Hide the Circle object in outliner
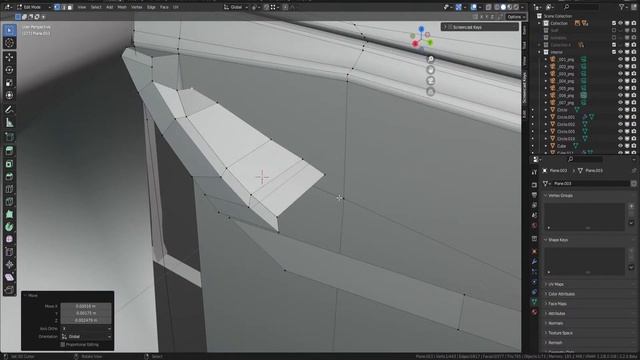This screenshot has width=640, height=360. coord(620,110)
